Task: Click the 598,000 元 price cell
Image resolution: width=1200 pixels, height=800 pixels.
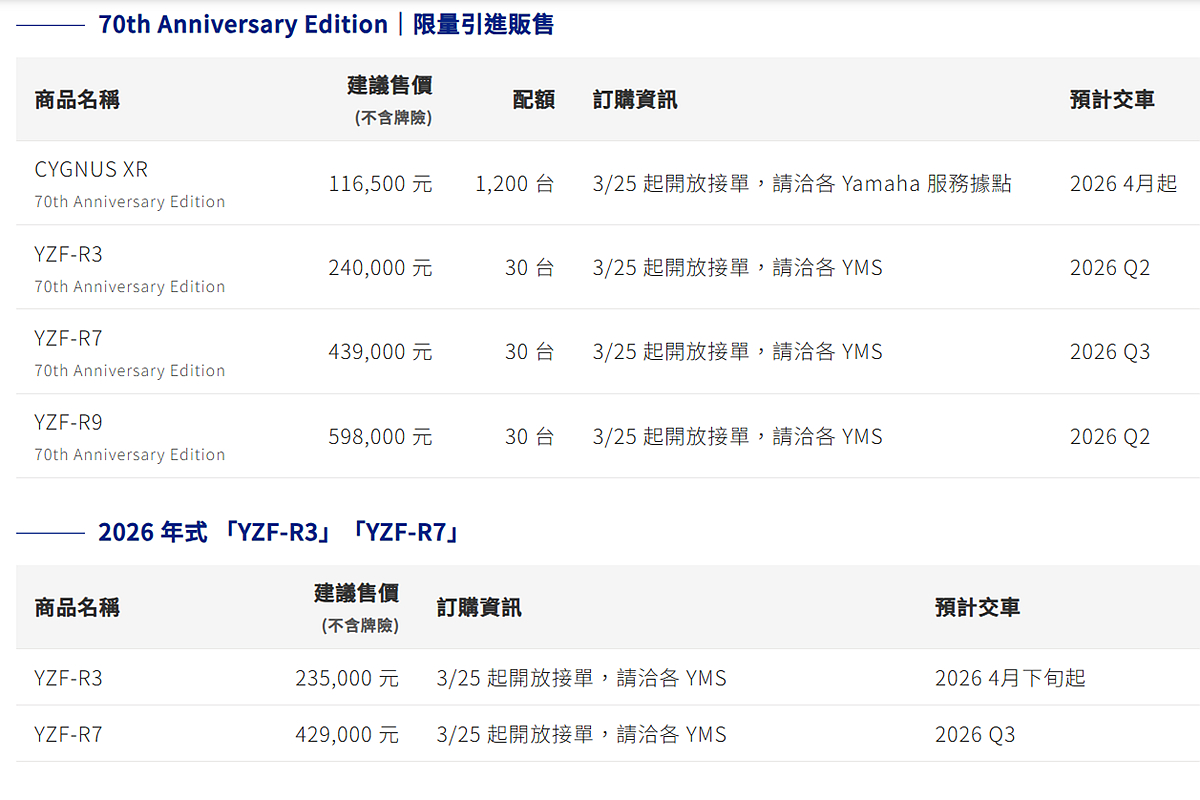Action: coord(380,437)
